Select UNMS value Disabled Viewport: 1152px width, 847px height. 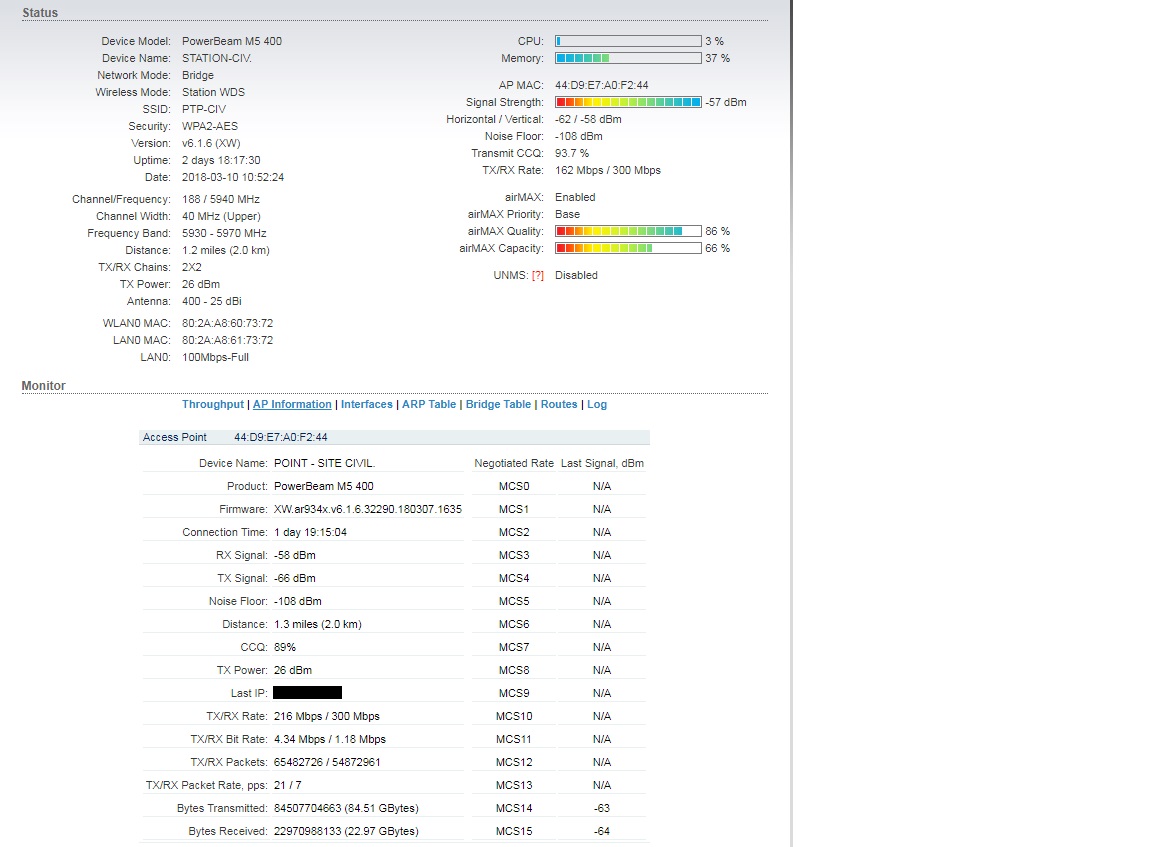coord(576,275)
